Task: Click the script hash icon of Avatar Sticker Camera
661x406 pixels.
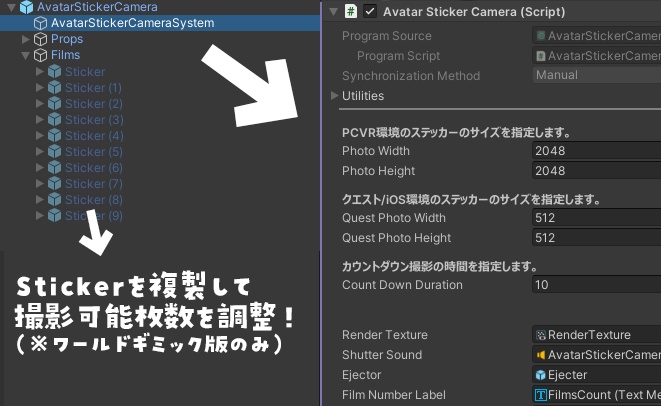Action: 351,11
